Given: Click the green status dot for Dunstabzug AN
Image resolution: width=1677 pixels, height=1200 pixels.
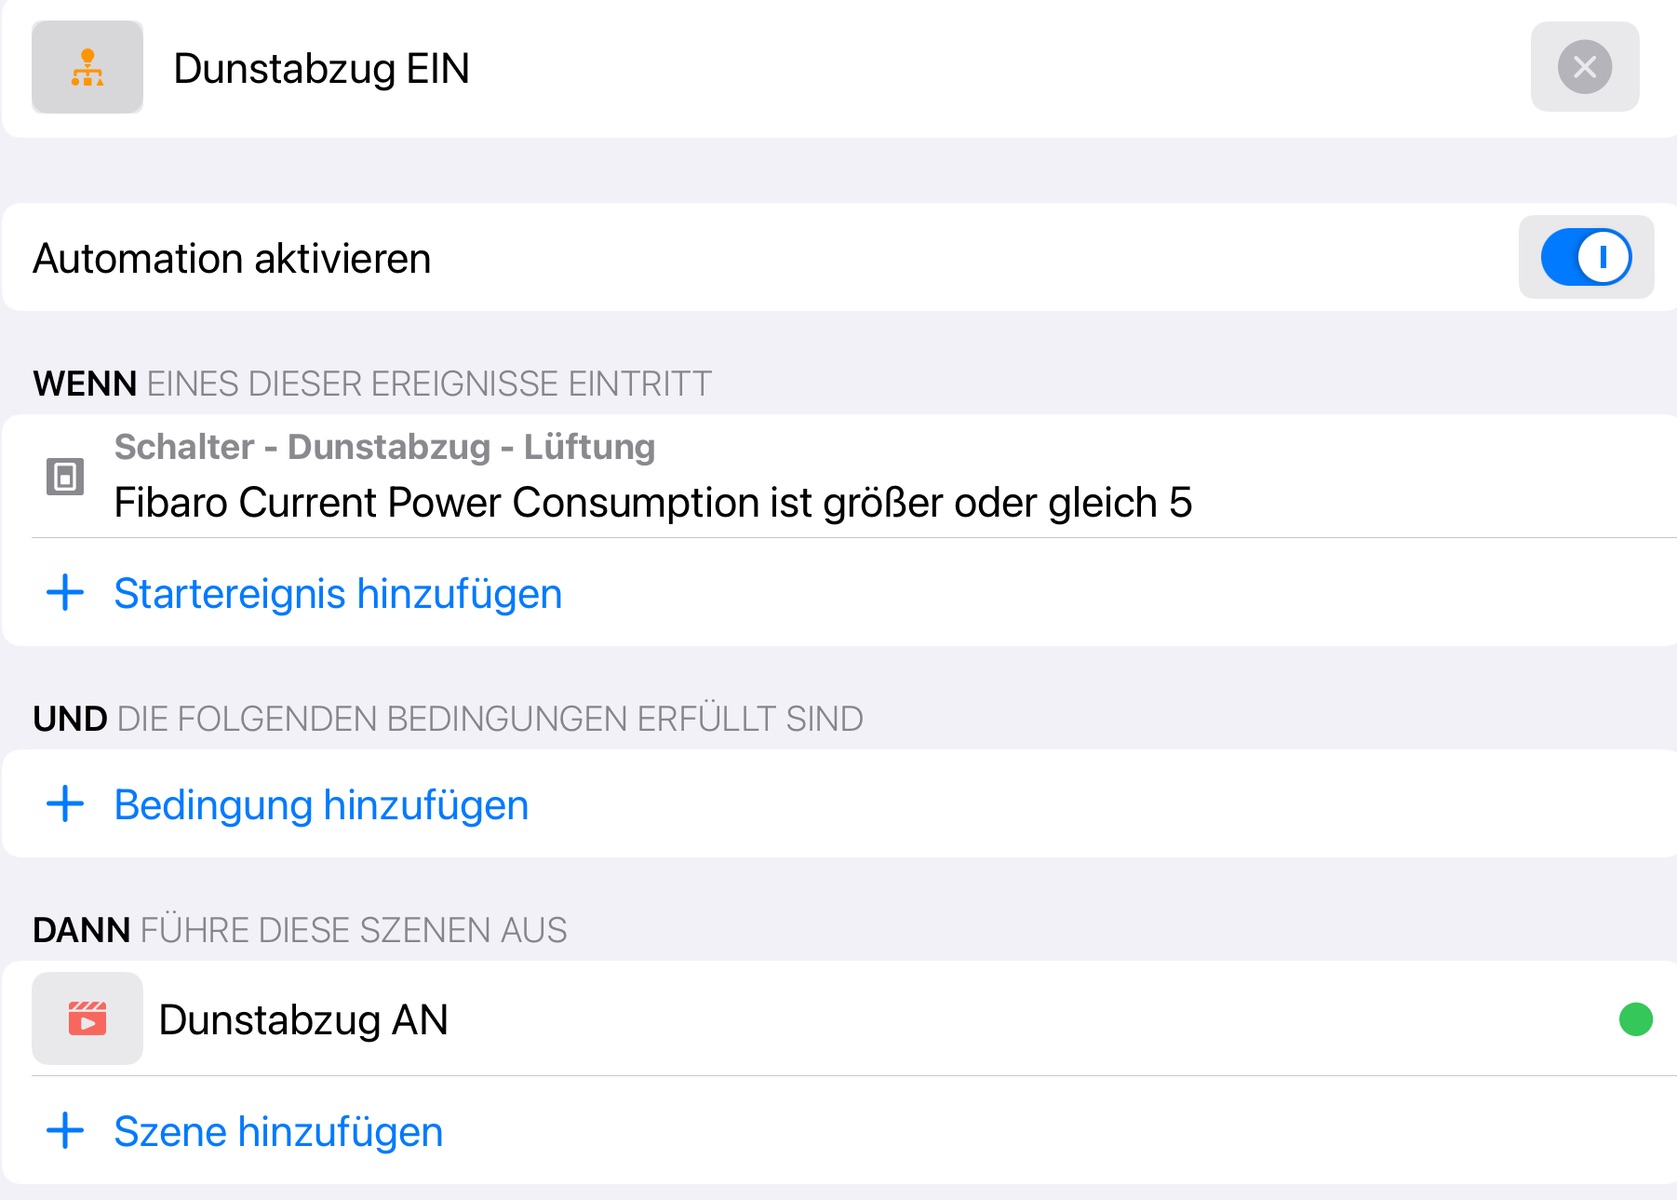Looking at the screenshot, I should (x=1635, y=1019).
